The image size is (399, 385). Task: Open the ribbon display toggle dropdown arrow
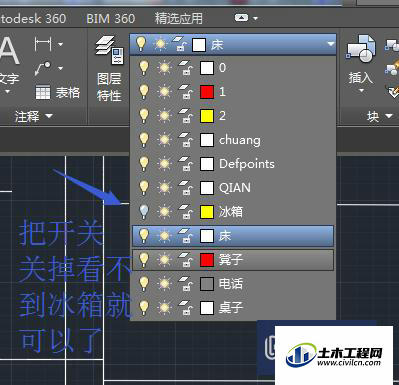point(256,18)
